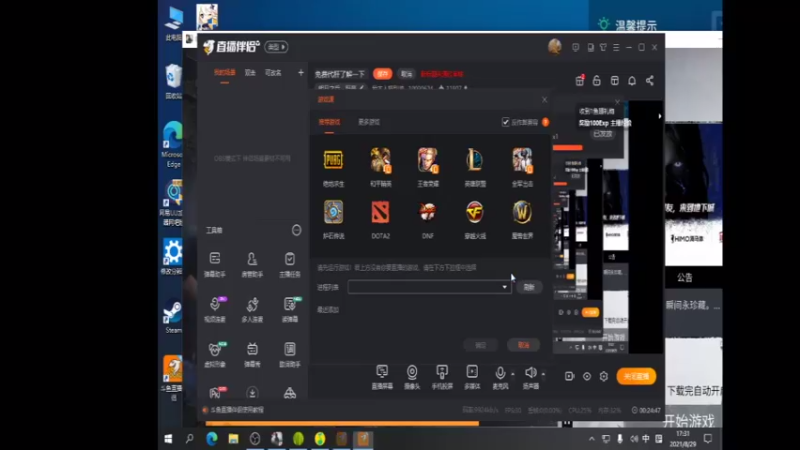Select the Hearthstone game icon
This screenshot has width=800, height=450.
coord(333,212)
